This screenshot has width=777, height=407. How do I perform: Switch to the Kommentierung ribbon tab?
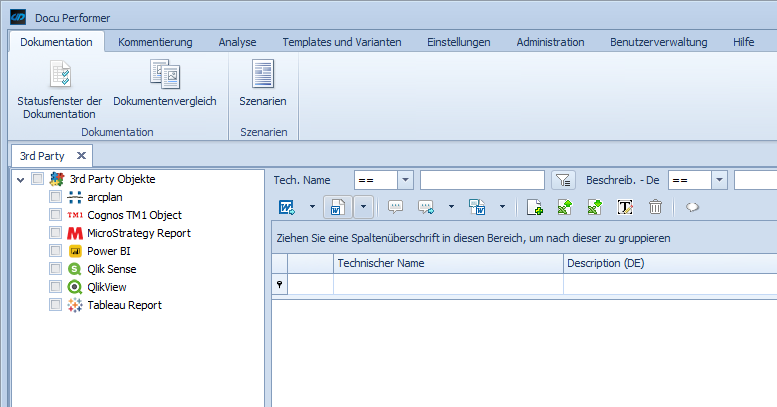tap(154, 42)
